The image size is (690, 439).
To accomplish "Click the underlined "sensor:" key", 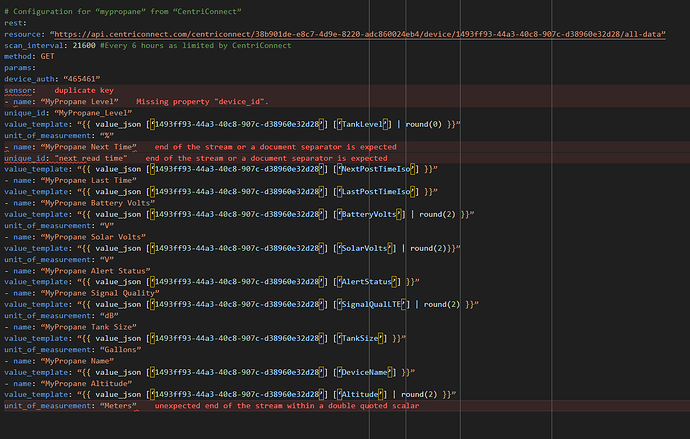I will tap(20, 90).
